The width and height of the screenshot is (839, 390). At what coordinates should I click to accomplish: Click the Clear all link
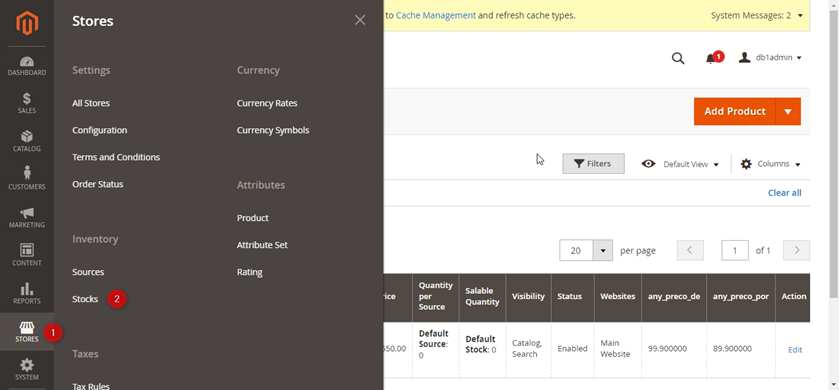click(x=784, y=193)
